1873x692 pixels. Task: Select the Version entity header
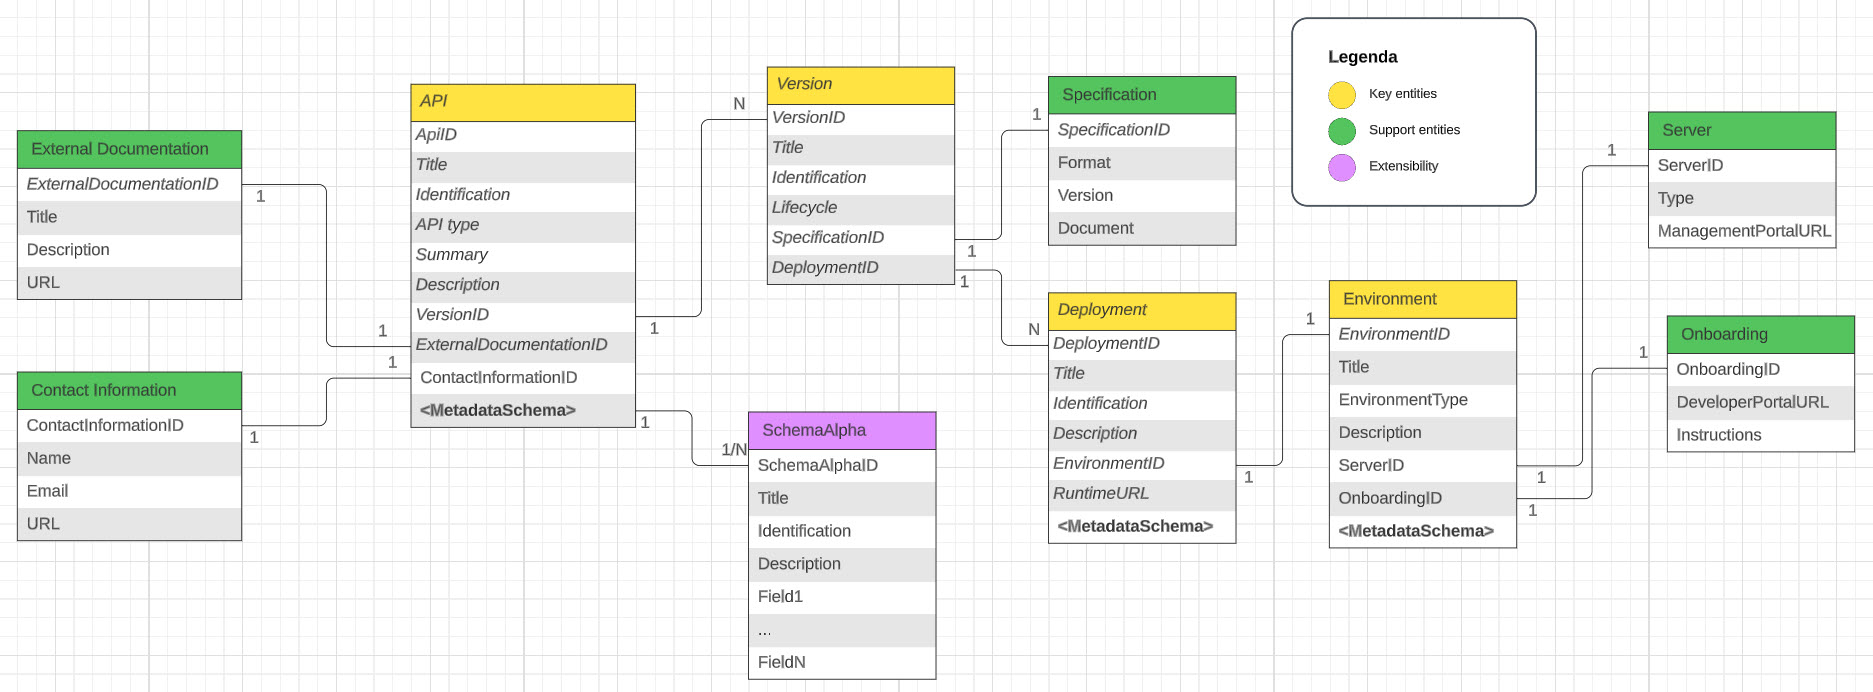[860, 85]
